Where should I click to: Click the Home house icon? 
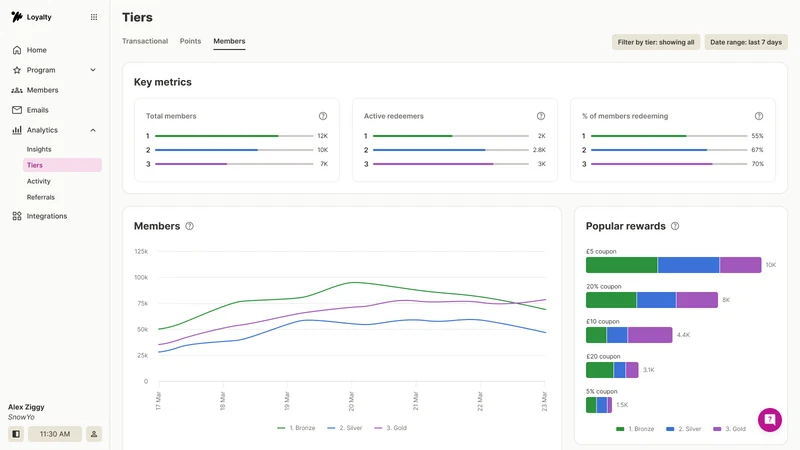(17, 50)
